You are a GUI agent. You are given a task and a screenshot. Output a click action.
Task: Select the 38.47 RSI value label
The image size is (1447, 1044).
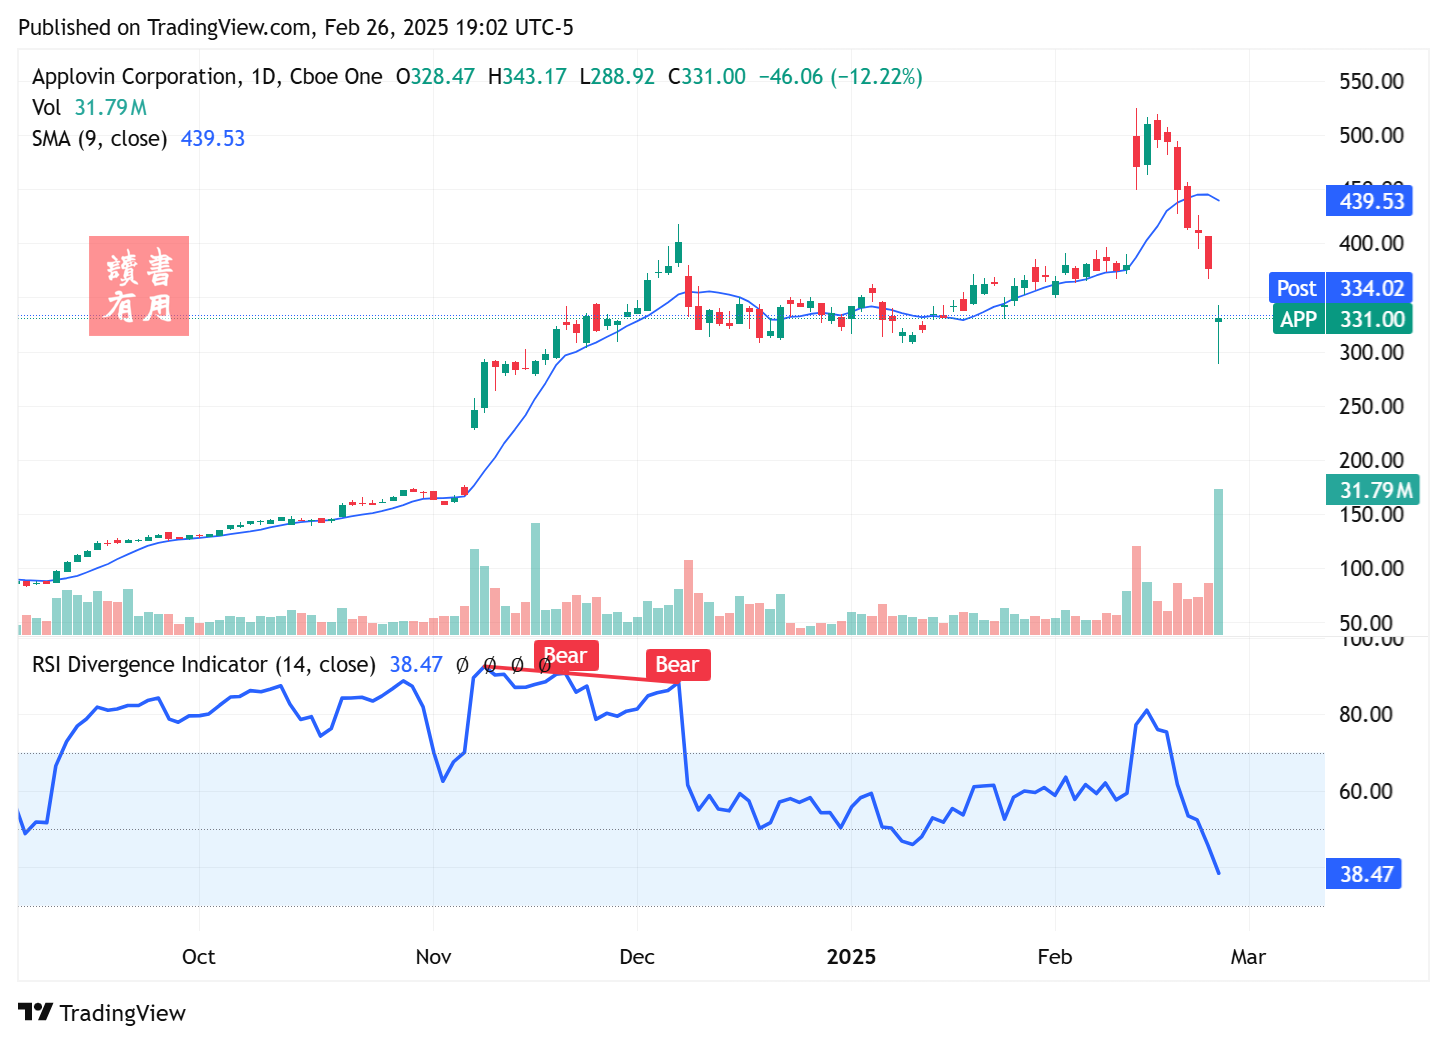pyautogui.click(x=1364, y=873)
